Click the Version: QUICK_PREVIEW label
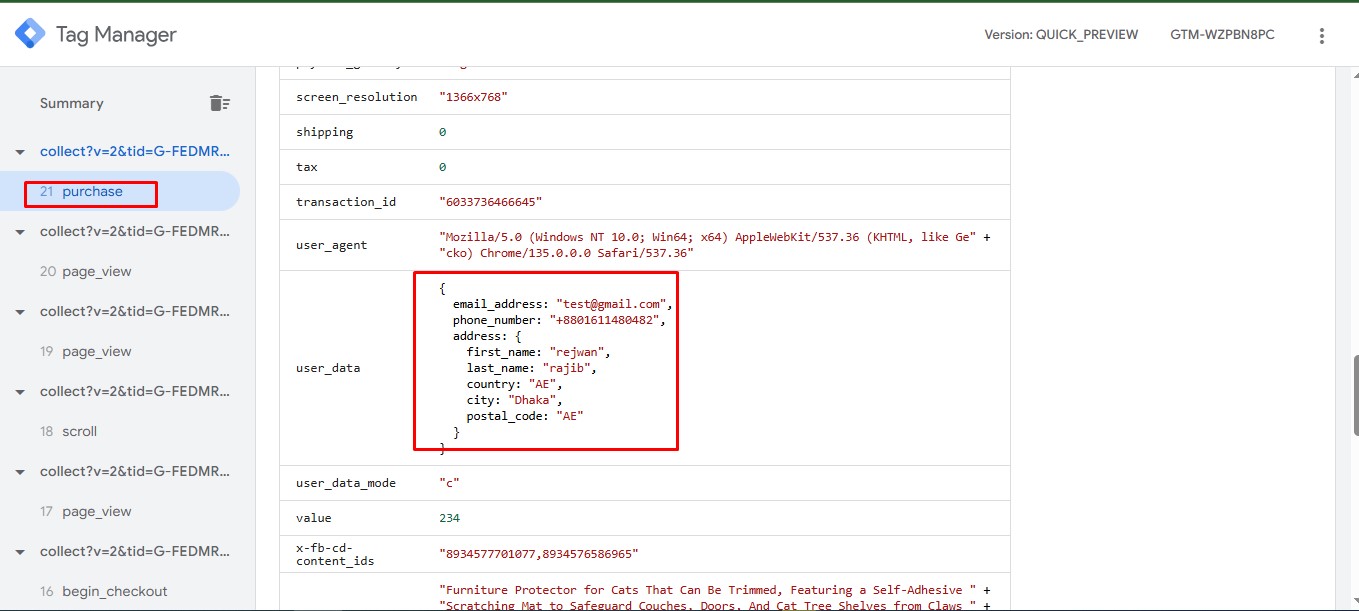1359x611 pixels. point(1061,35)
